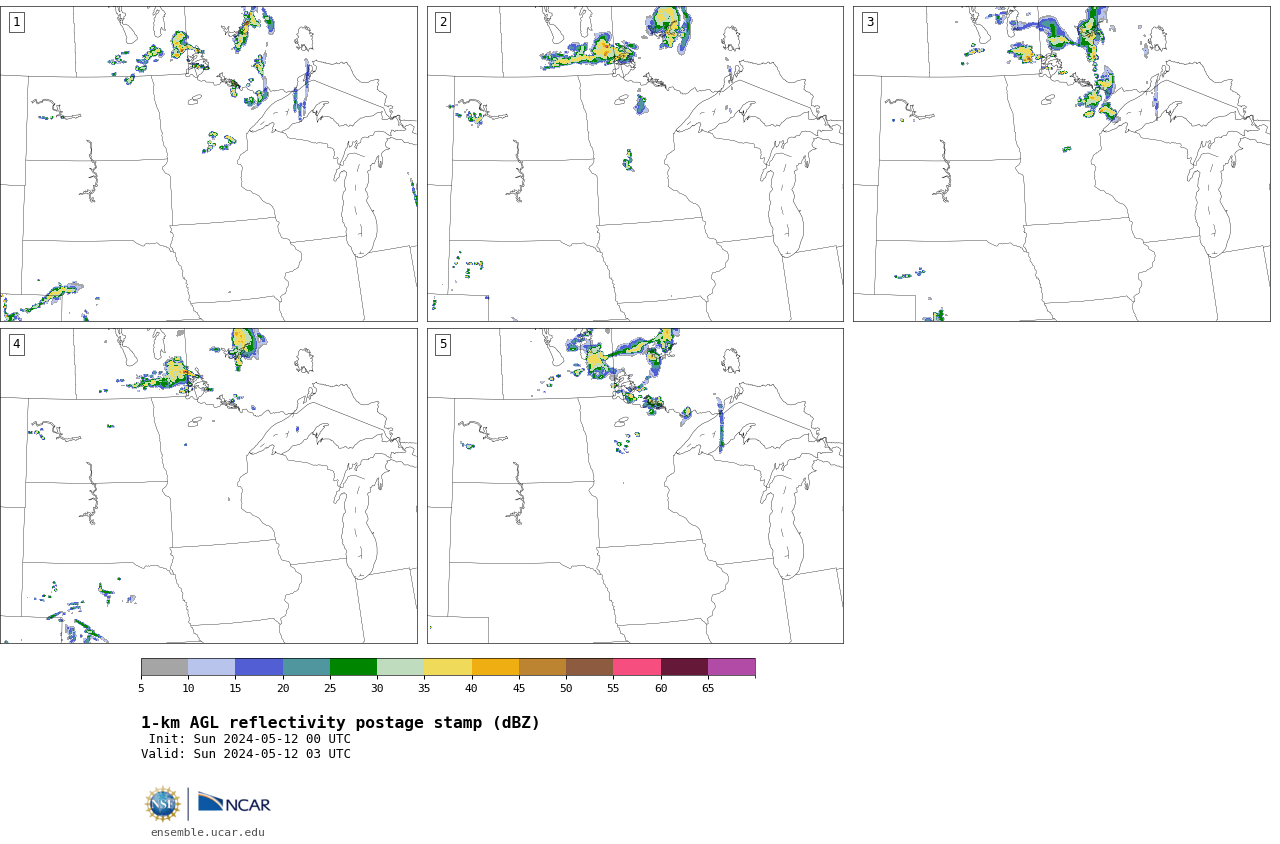Viewport: 1280px width, 844px height.
Task: Click the purple 65+ dBZ swatch
Action: (731, 667)
